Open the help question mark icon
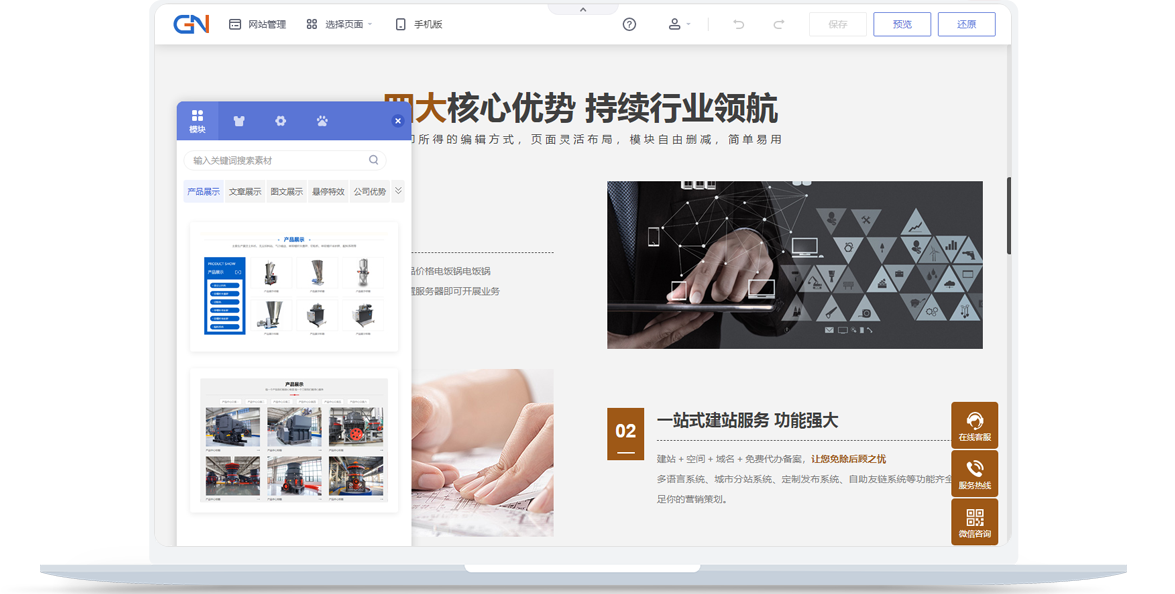The image size is (1175, 594). tap(629, 24)
